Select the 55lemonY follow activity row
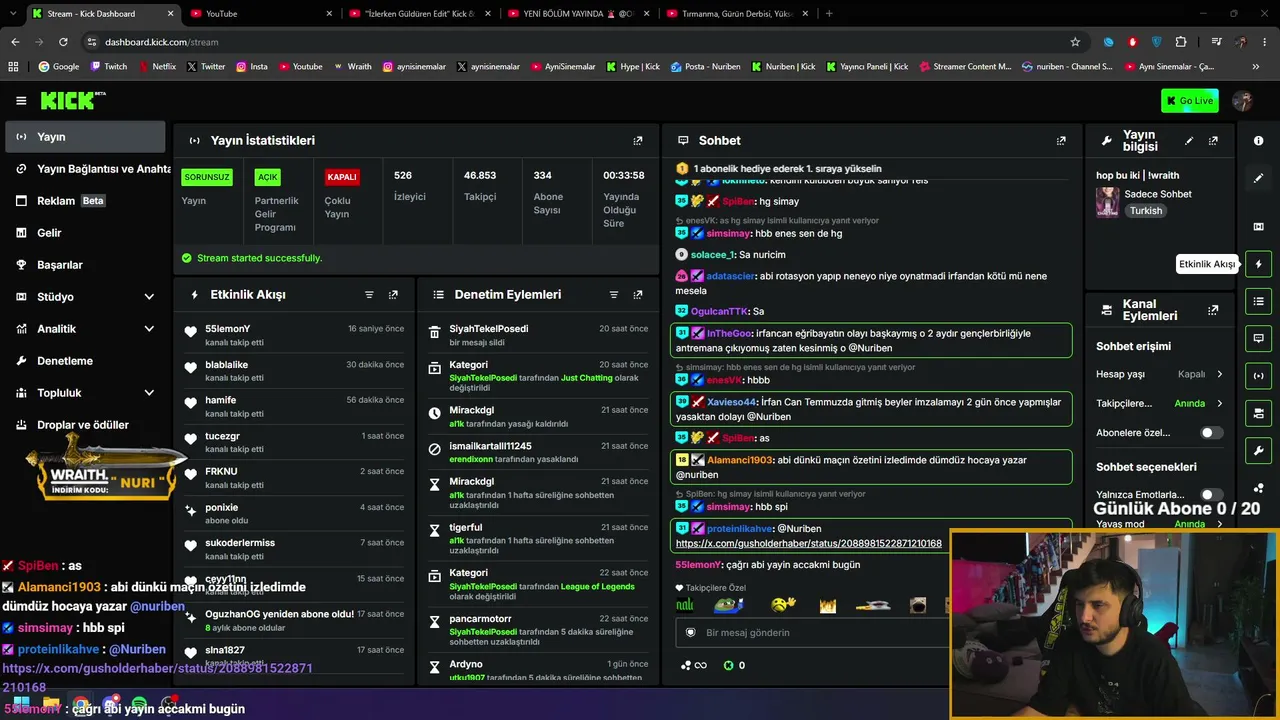The image size is (1280, 720). pyautogui.click(x=295, y=335)
